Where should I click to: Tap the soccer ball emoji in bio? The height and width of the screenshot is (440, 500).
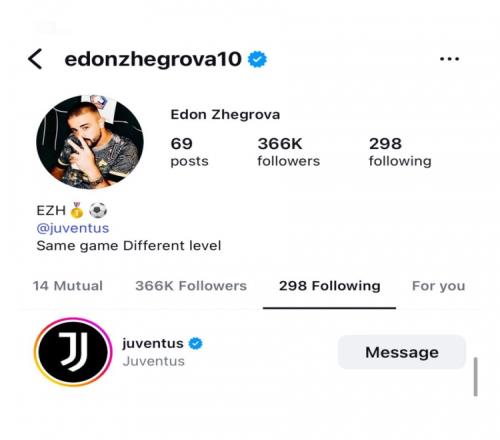tap(98, 210)
